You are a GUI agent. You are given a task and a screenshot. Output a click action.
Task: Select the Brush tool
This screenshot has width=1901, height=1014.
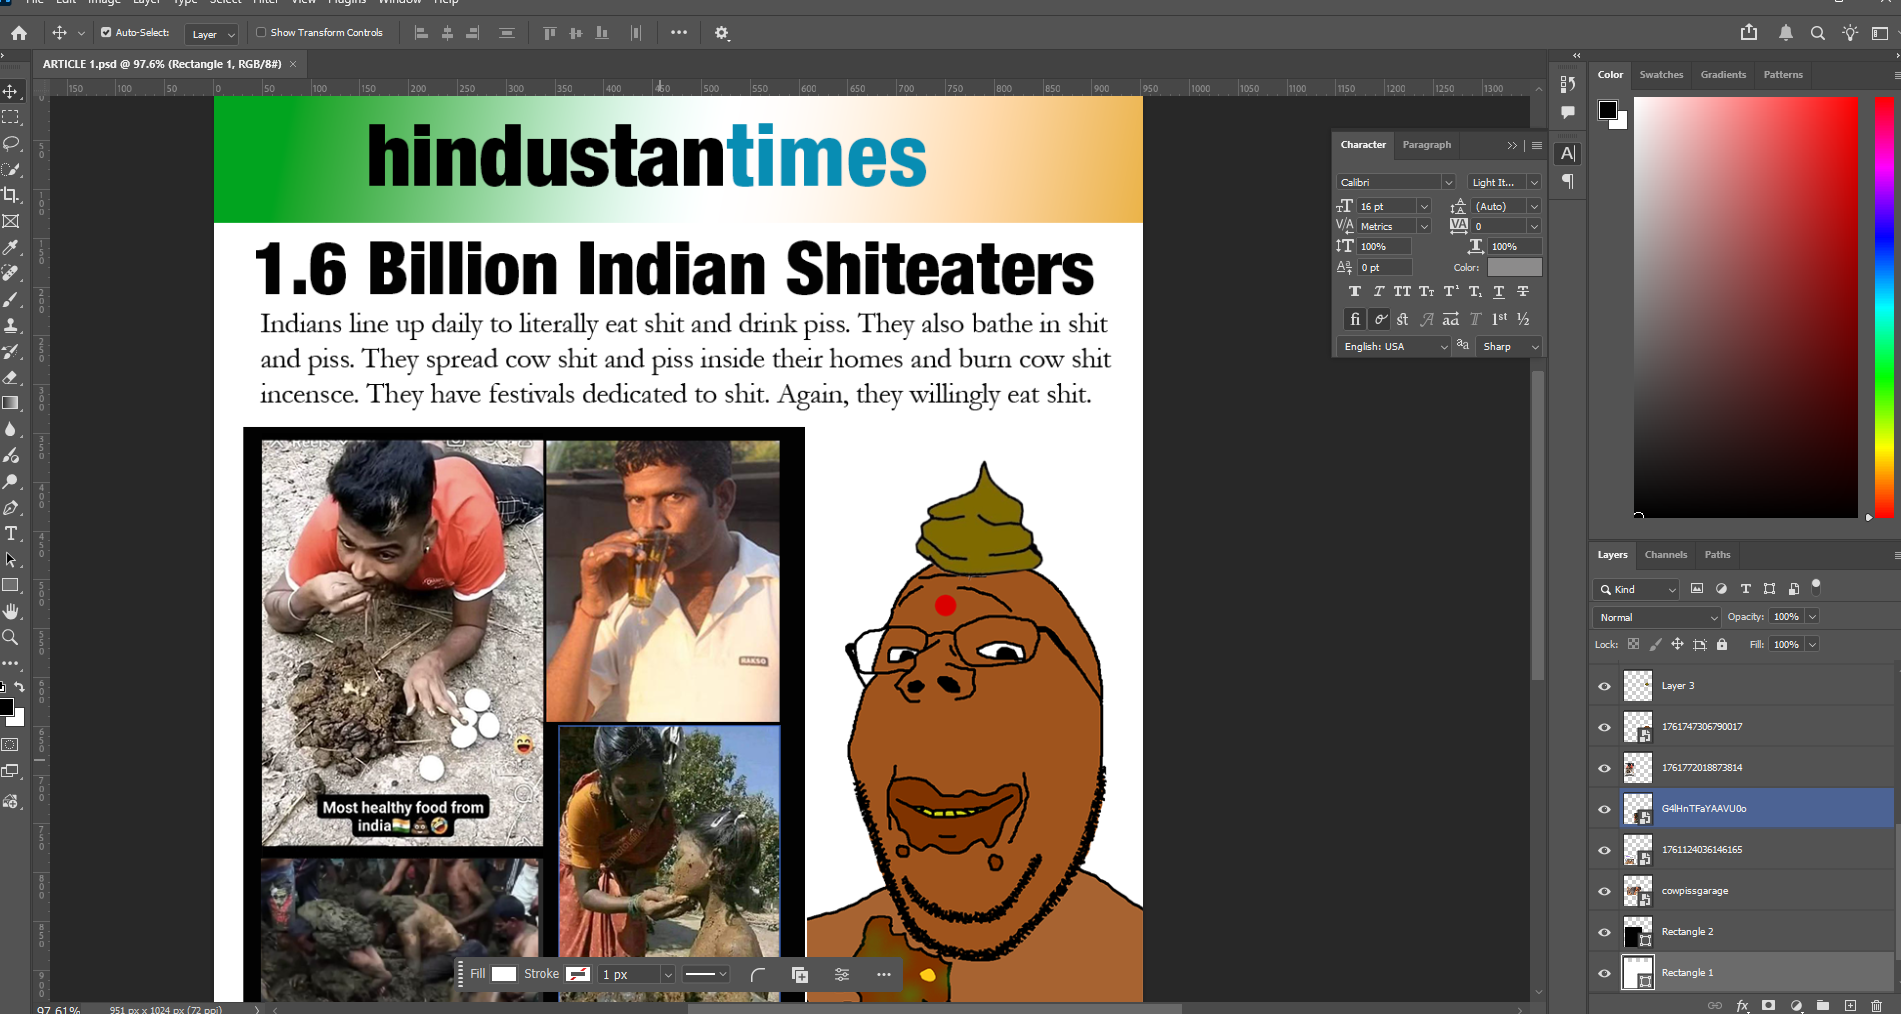point(11,299)
